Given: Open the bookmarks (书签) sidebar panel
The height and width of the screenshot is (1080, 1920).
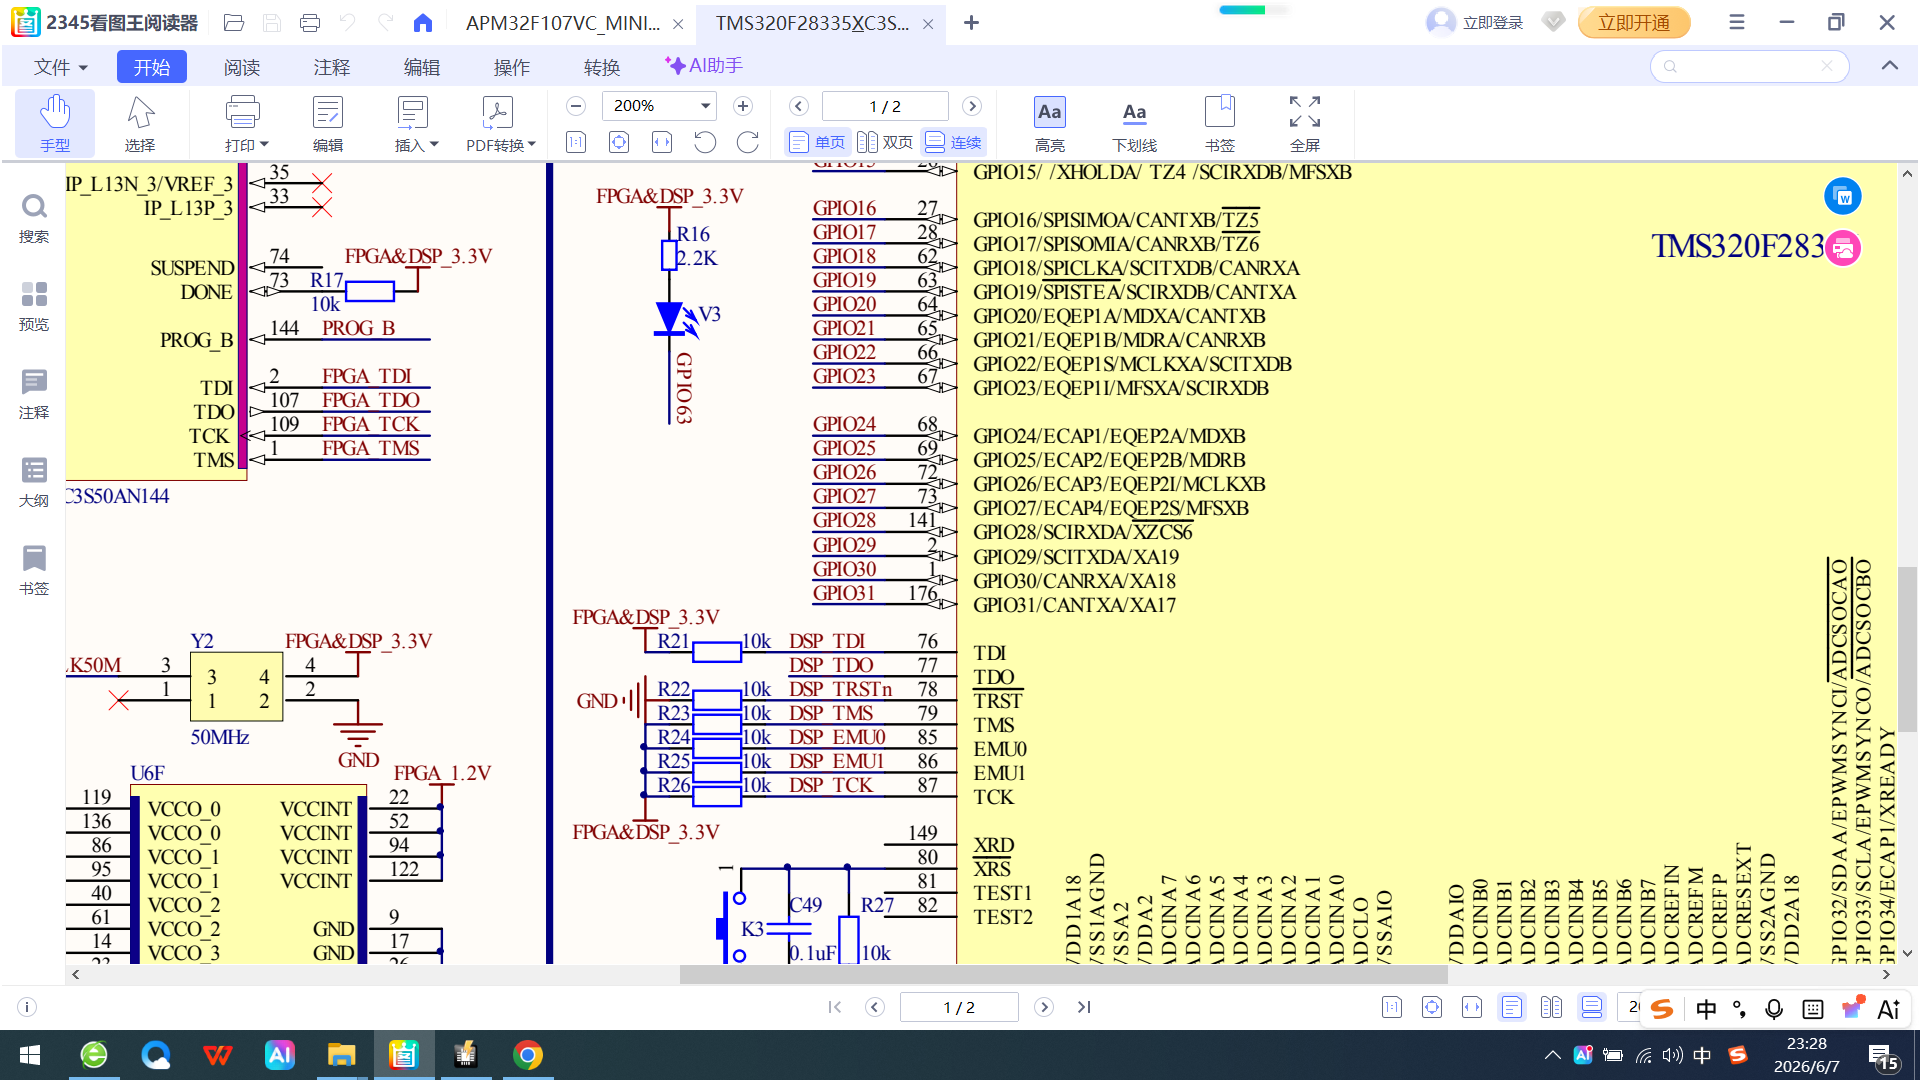Looking at the screenshot, I should coord(34,570).
